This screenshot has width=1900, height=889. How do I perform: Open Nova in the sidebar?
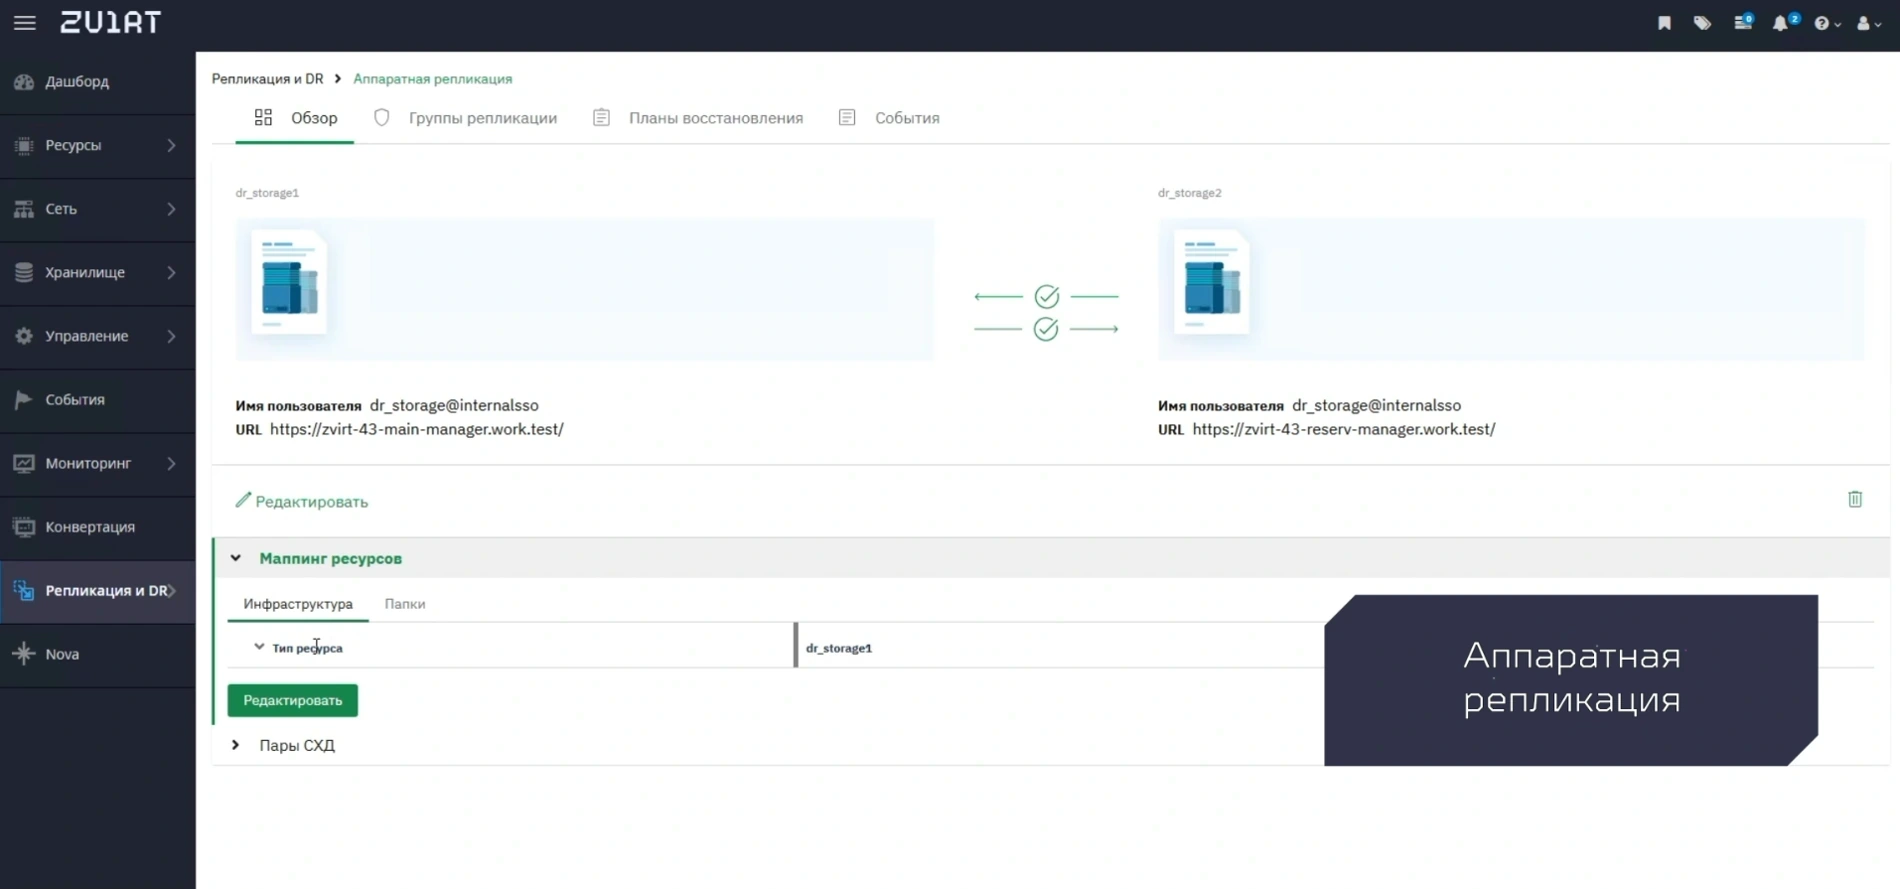pyautogui.click(x=98, y=654)
